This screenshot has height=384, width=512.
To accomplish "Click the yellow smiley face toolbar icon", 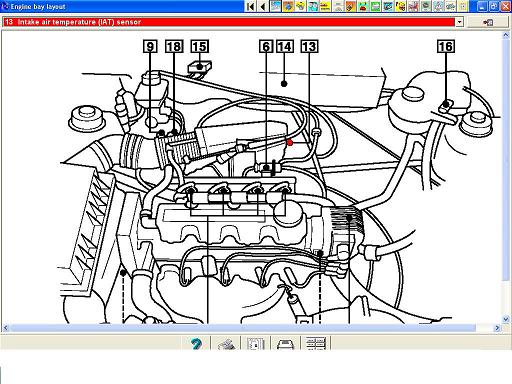I will [400, 6].
